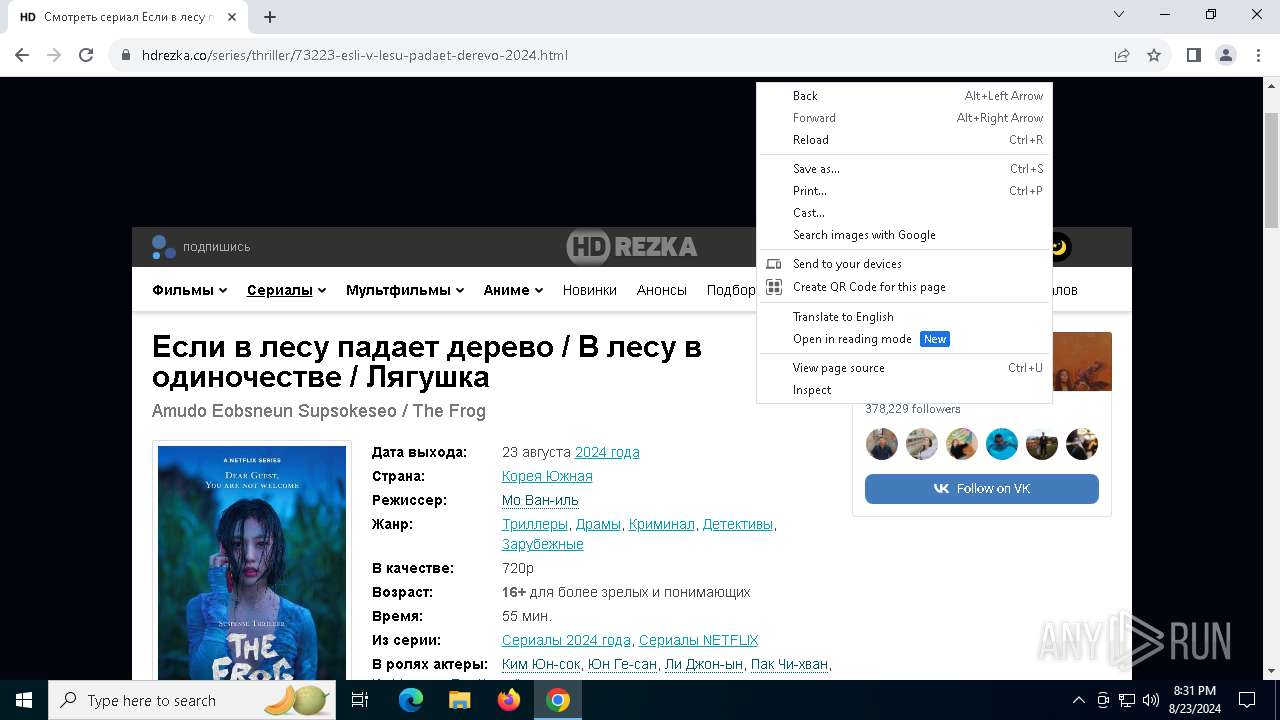Select Print... in context menu
The width and height of the screenshot is (1280, 720).
(904, 191)
